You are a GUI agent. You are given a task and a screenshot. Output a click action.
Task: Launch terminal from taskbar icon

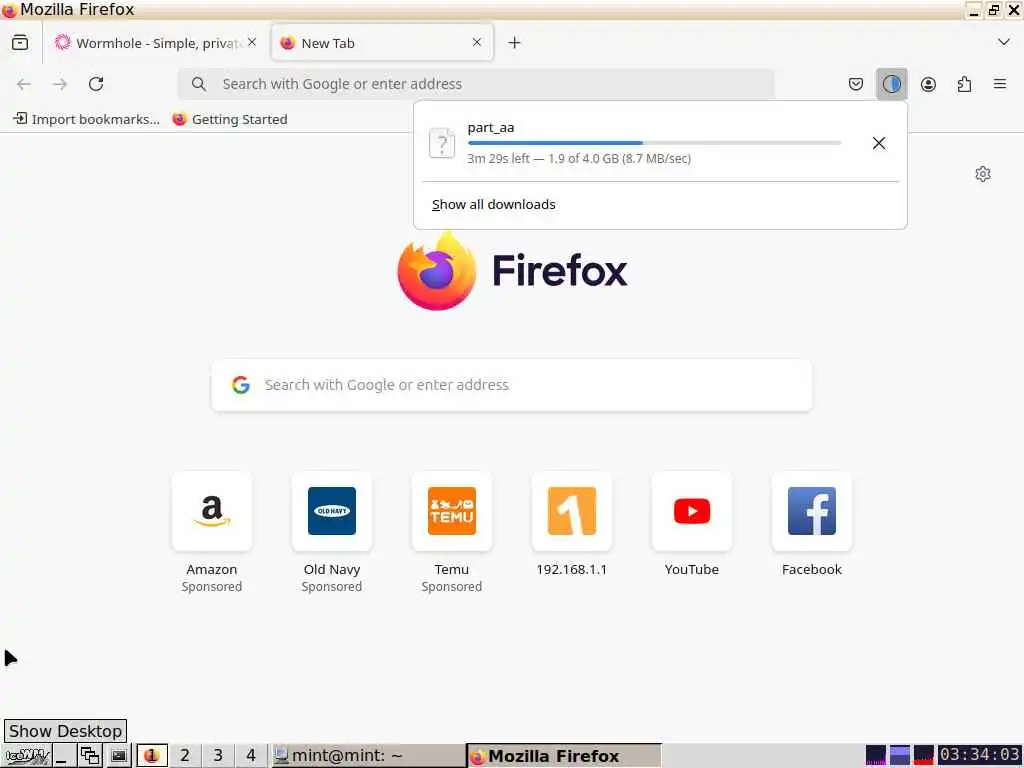pyautogui.click(x=118, y=756)
